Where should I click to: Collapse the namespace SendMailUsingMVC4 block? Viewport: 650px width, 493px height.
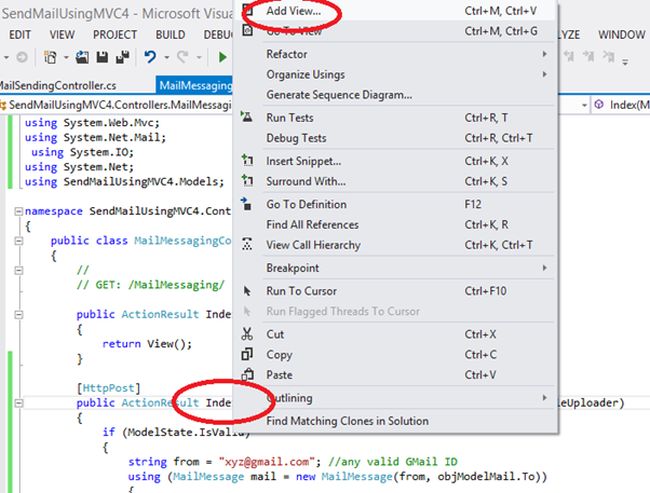pos(19,211)
